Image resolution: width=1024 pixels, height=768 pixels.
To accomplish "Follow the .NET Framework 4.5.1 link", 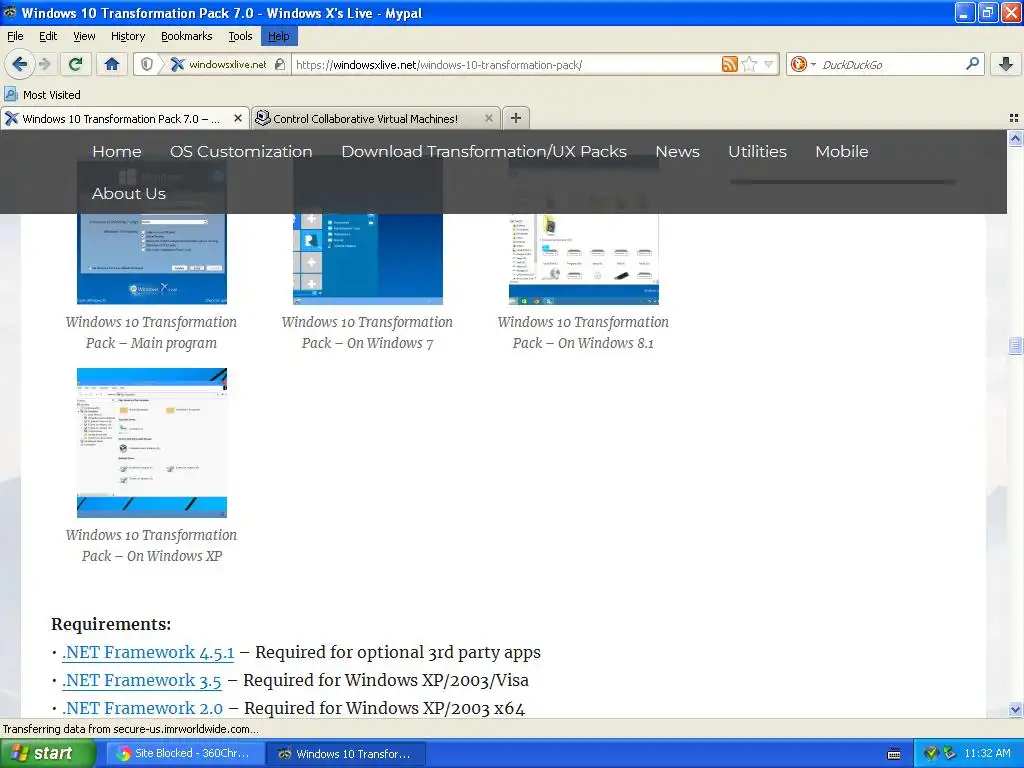I will 148,652.
